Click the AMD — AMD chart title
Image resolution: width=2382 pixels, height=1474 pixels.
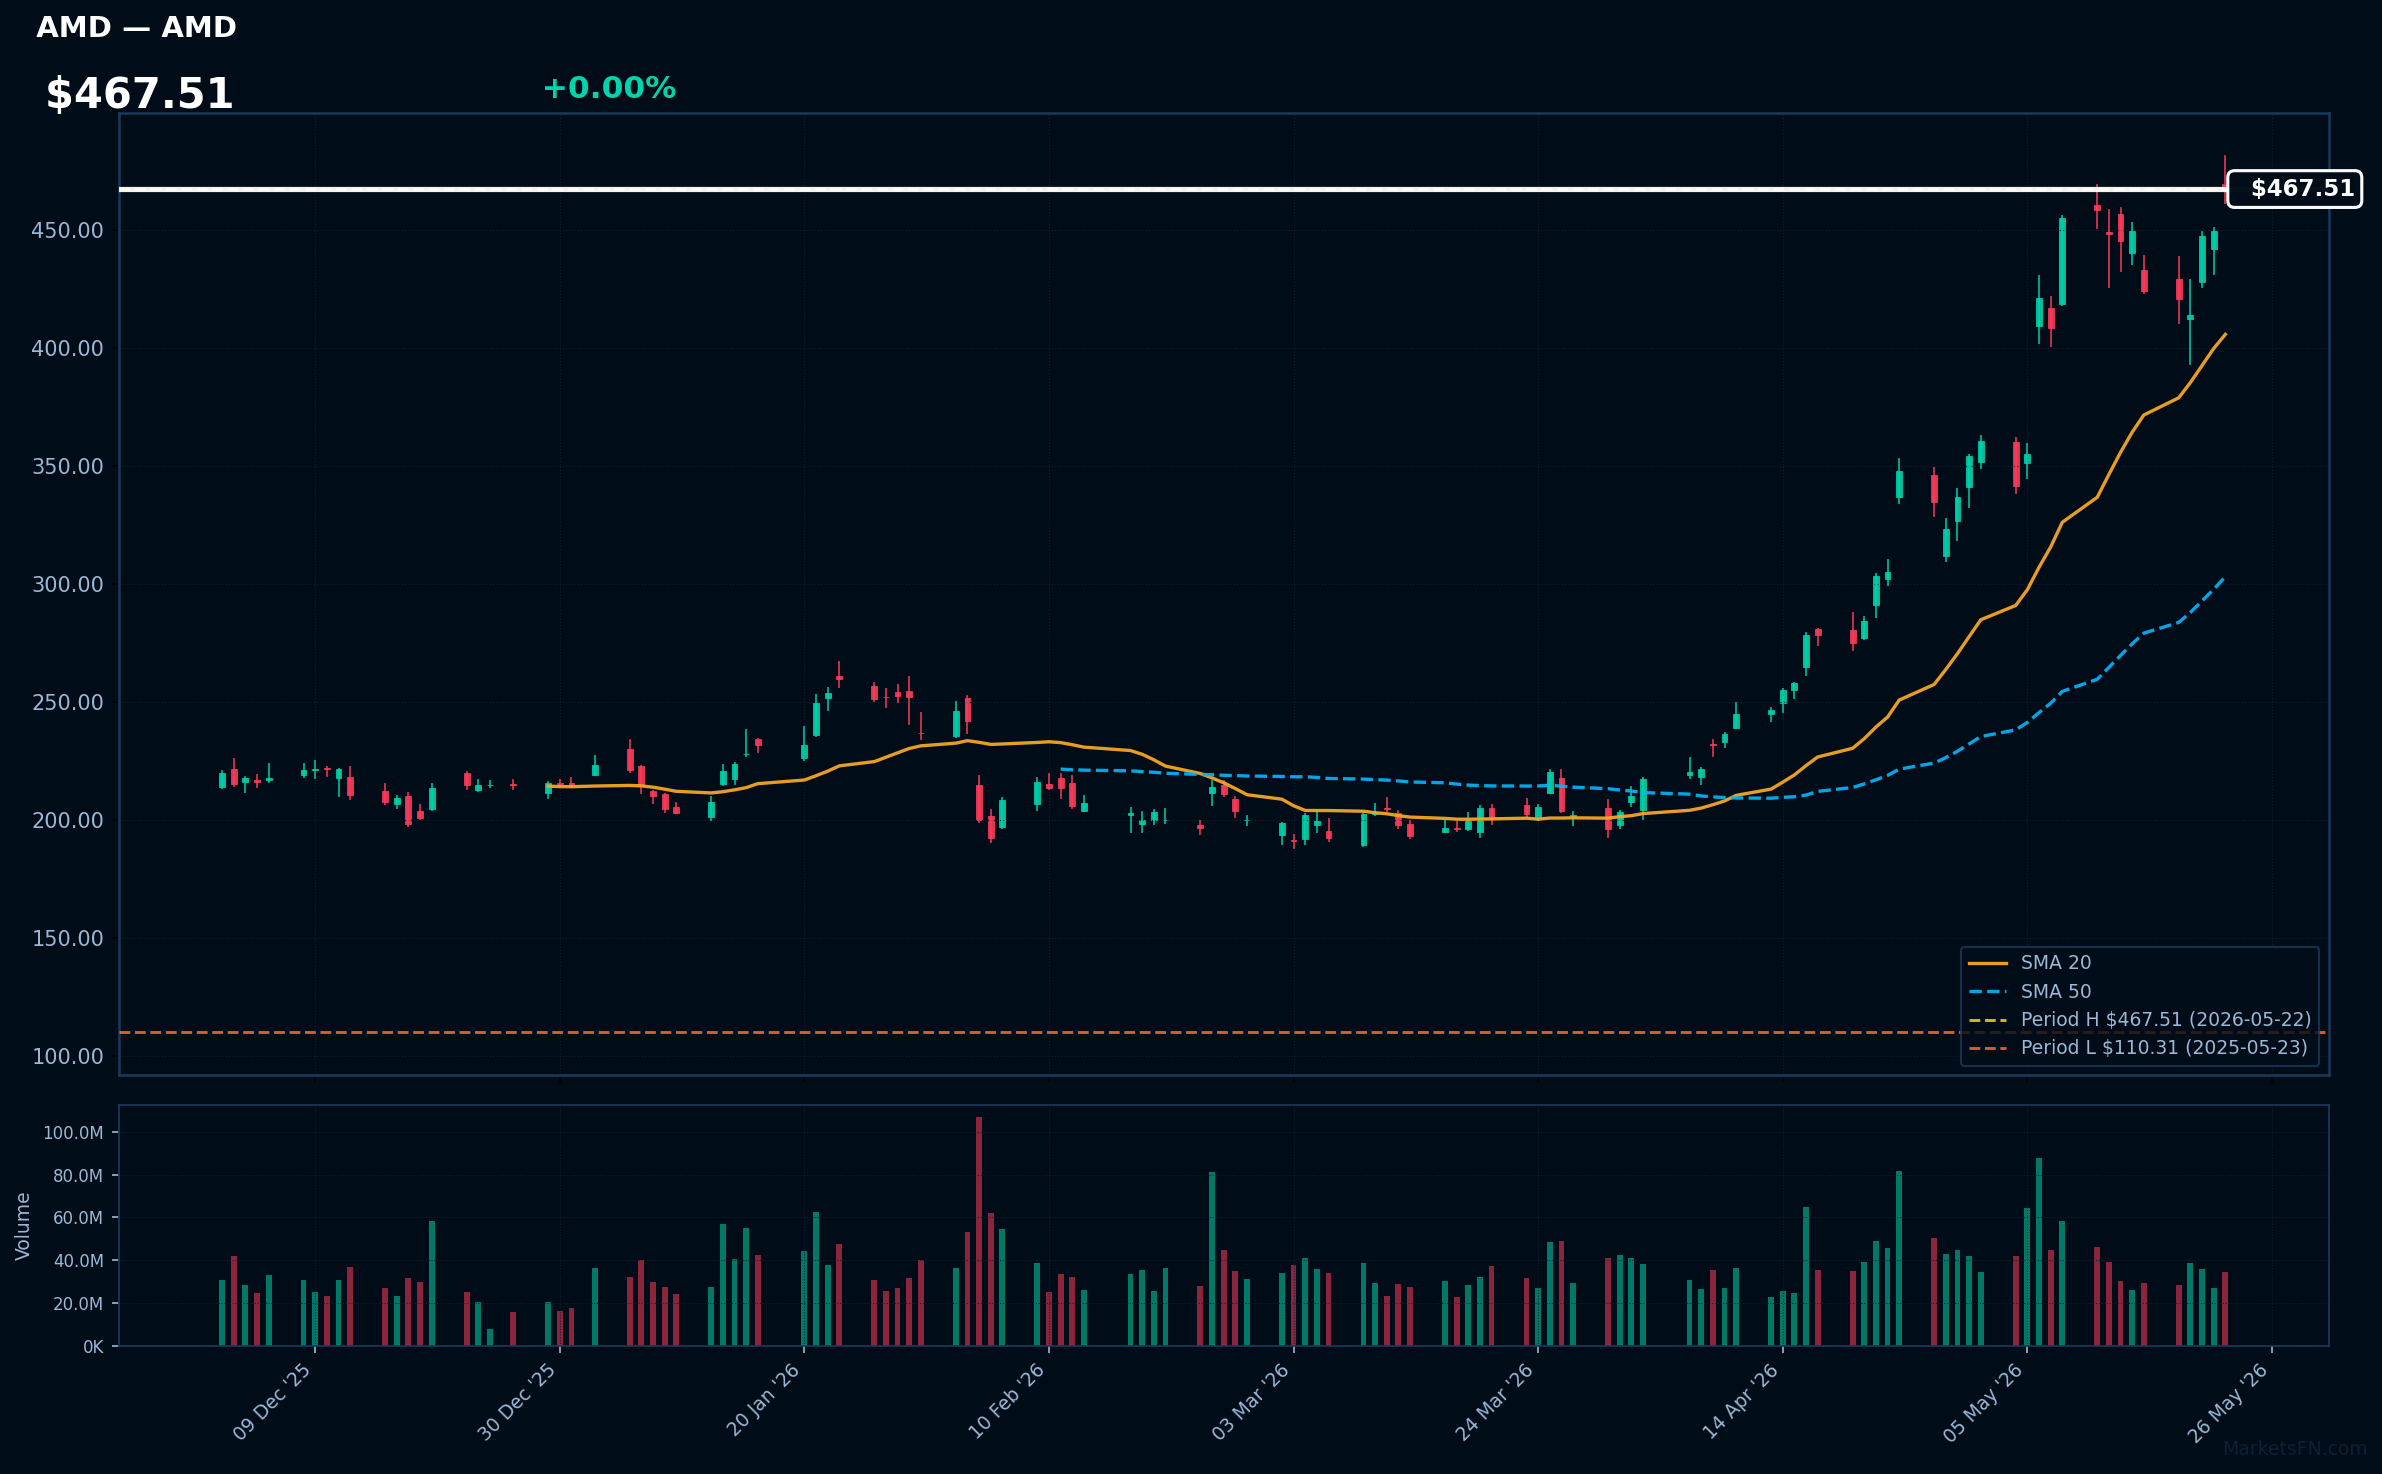pyautogui.click(x=136, y=27)
